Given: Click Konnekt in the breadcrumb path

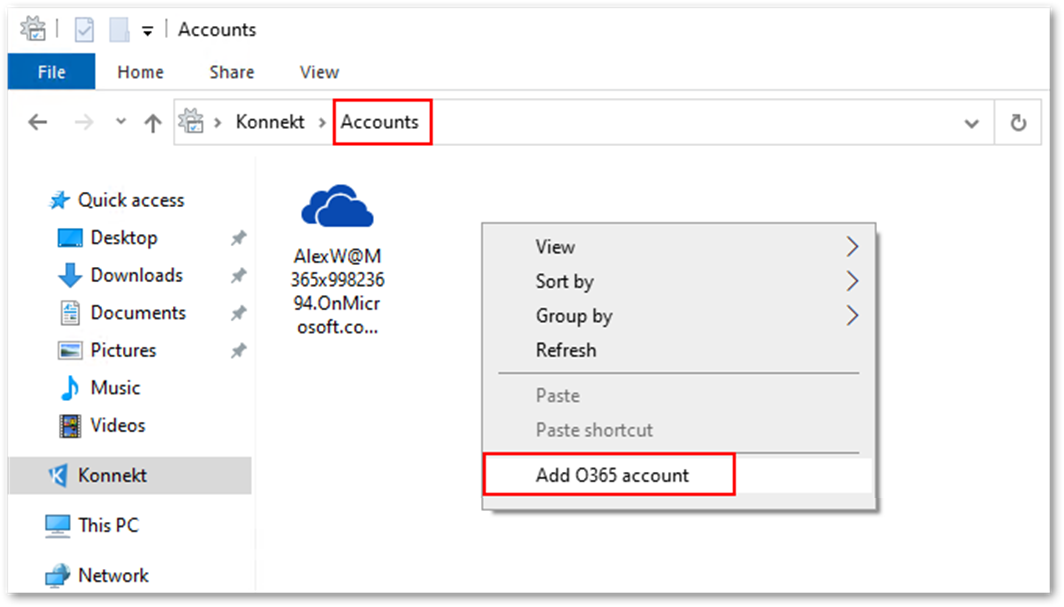Looking at the screenshot, I should [x=270, y=122].
